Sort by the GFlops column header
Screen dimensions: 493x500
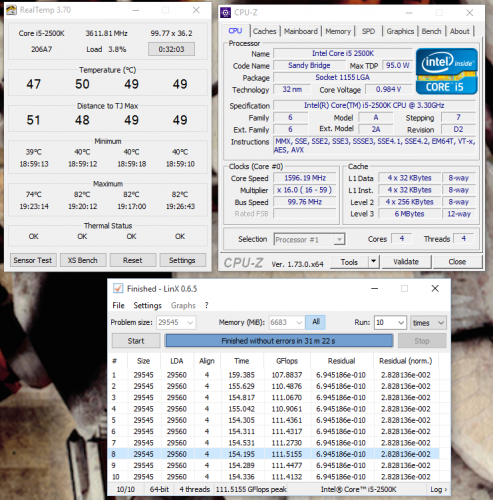pyautogui.click(x=287, y=361)
